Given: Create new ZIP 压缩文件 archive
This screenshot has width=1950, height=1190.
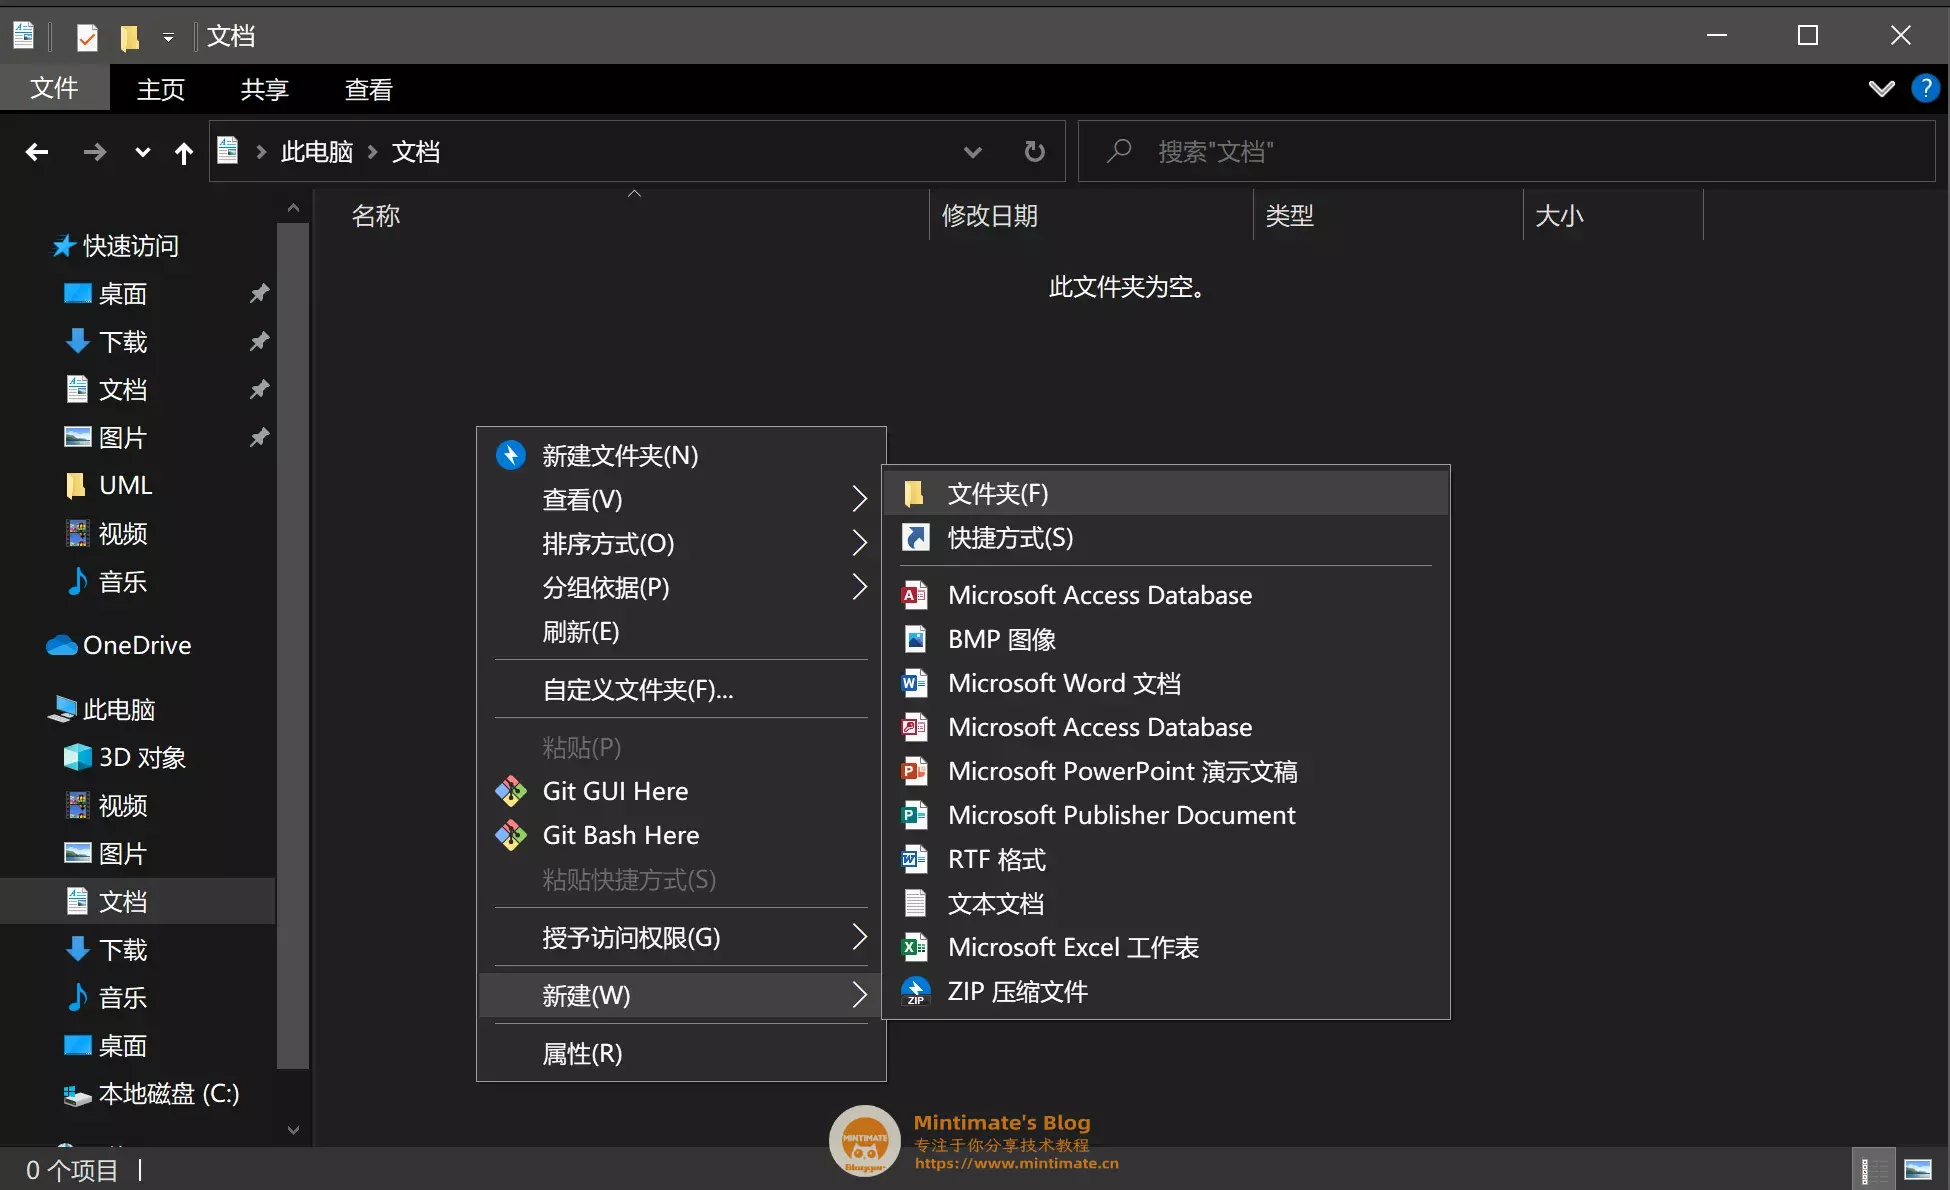Looking at the screenshot, I should click(x=1166, y=992).
